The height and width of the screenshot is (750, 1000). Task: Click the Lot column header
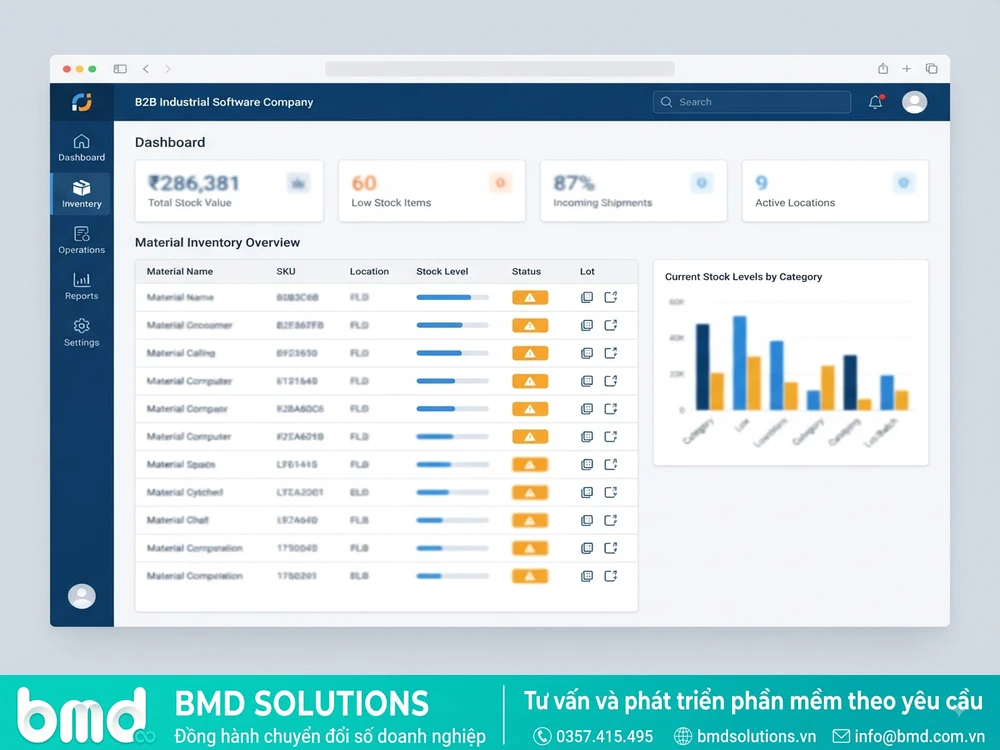[587, 271]
